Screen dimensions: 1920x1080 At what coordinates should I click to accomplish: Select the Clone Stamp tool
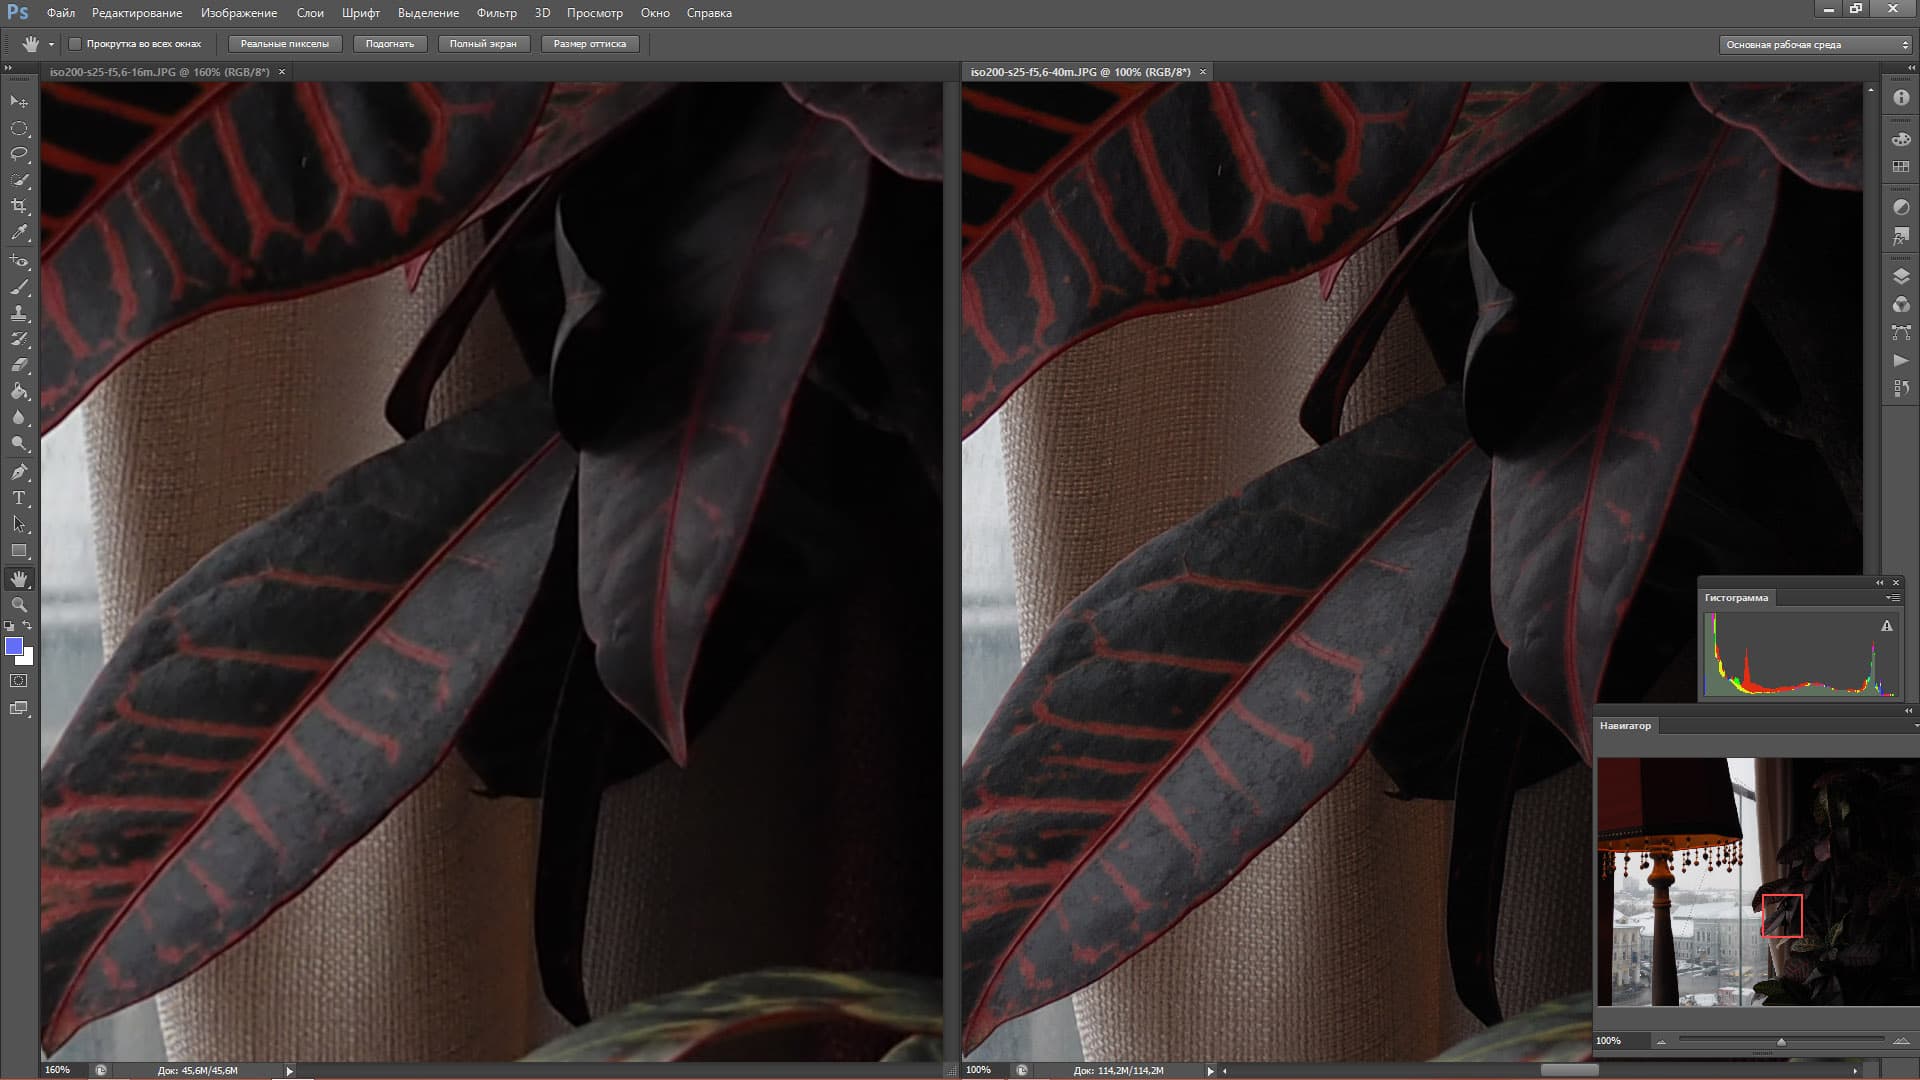tap(19, 313)
